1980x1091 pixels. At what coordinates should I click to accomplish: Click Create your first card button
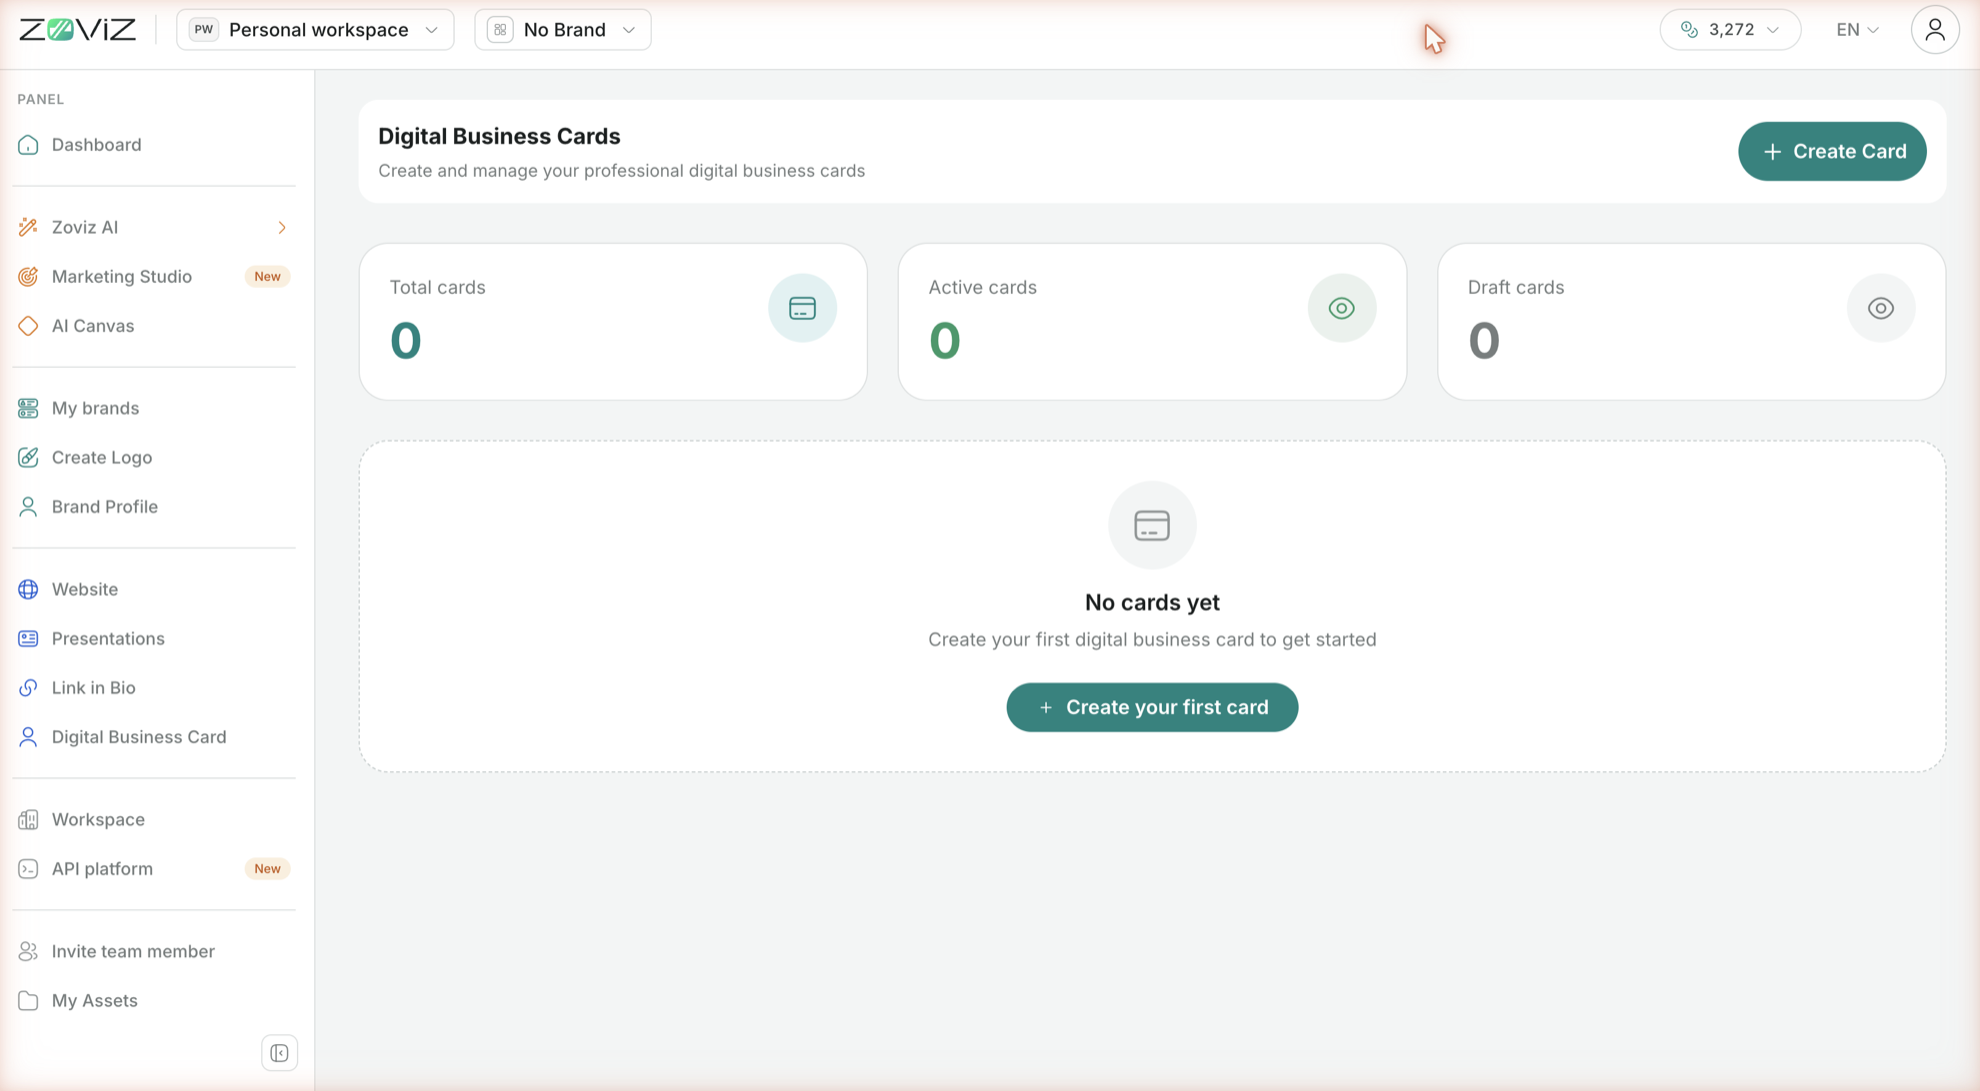coord(1152,707)
